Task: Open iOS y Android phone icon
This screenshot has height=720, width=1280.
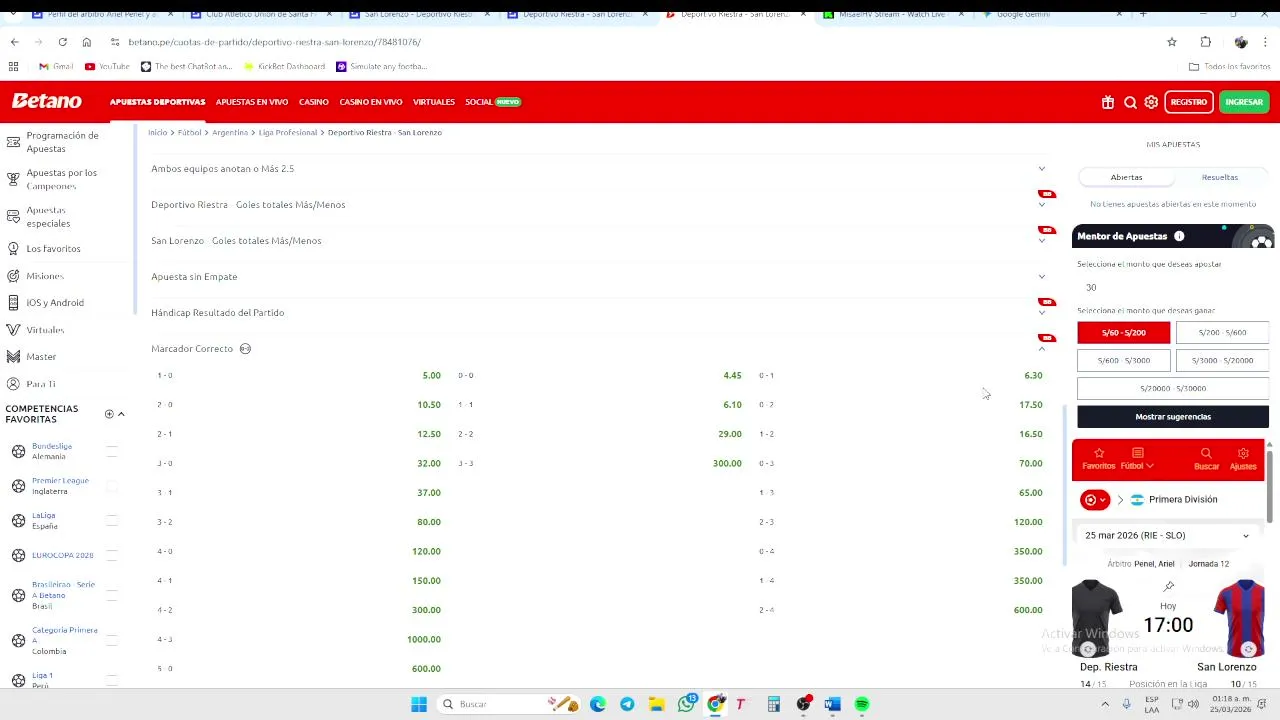Action: 13,302
